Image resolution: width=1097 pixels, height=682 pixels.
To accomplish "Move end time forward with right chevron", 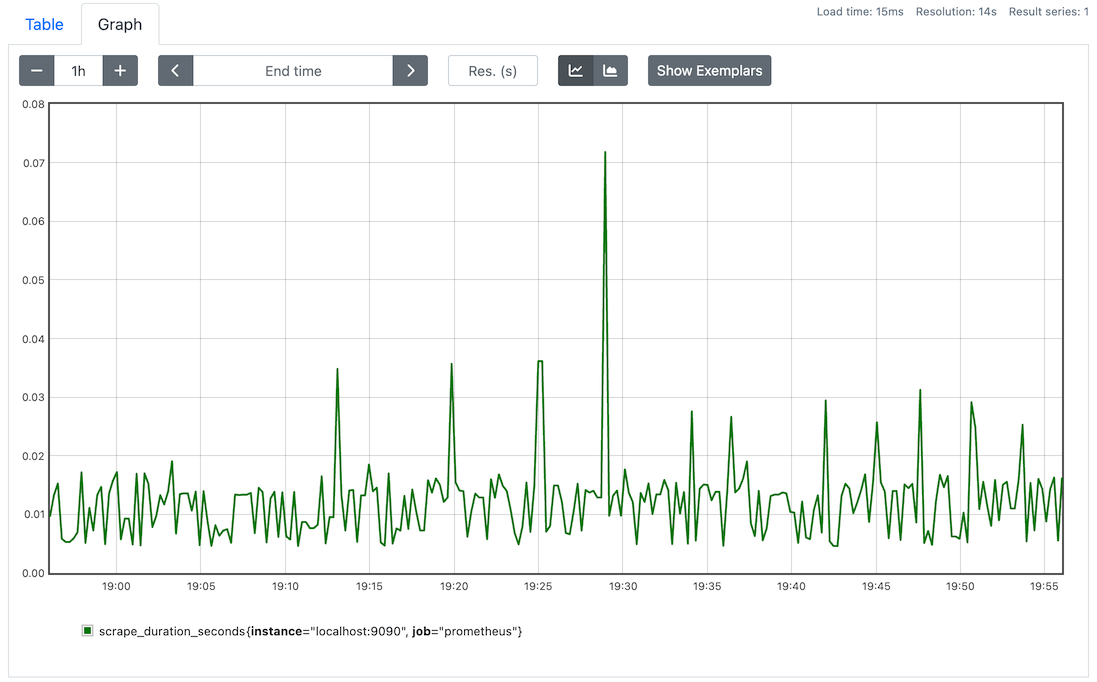I will tap(410, 71).
